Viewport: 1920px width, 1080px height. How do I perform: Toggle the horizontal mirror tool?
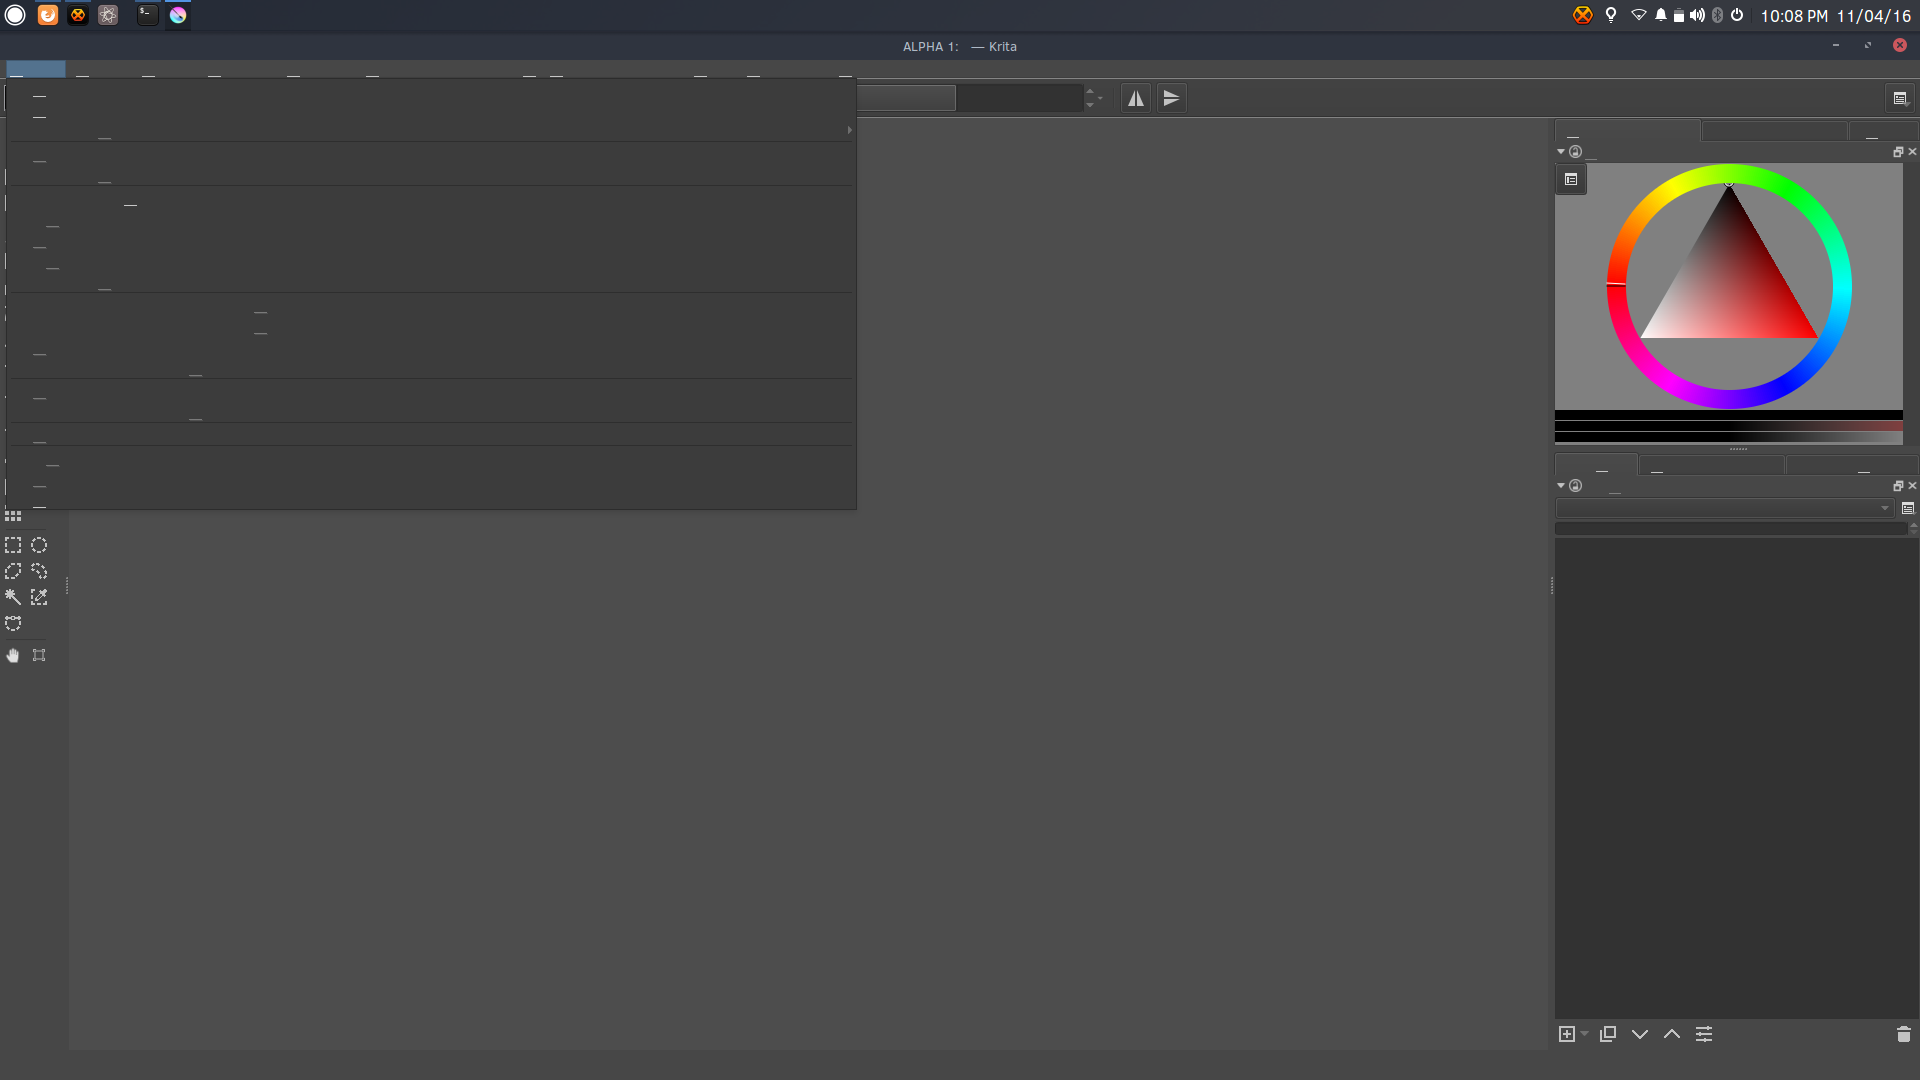(1136, 98)
